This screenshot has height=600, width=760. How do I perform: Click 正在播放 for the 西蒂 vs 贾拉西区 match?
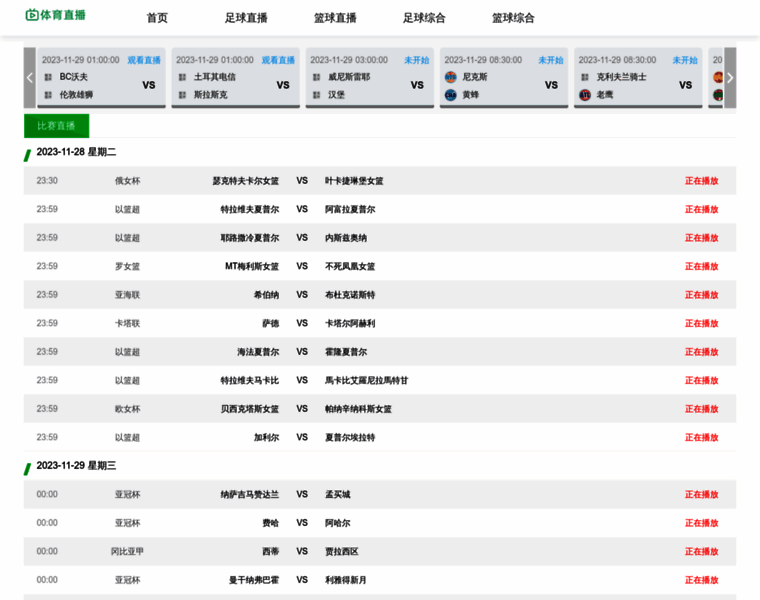[701, 552]
